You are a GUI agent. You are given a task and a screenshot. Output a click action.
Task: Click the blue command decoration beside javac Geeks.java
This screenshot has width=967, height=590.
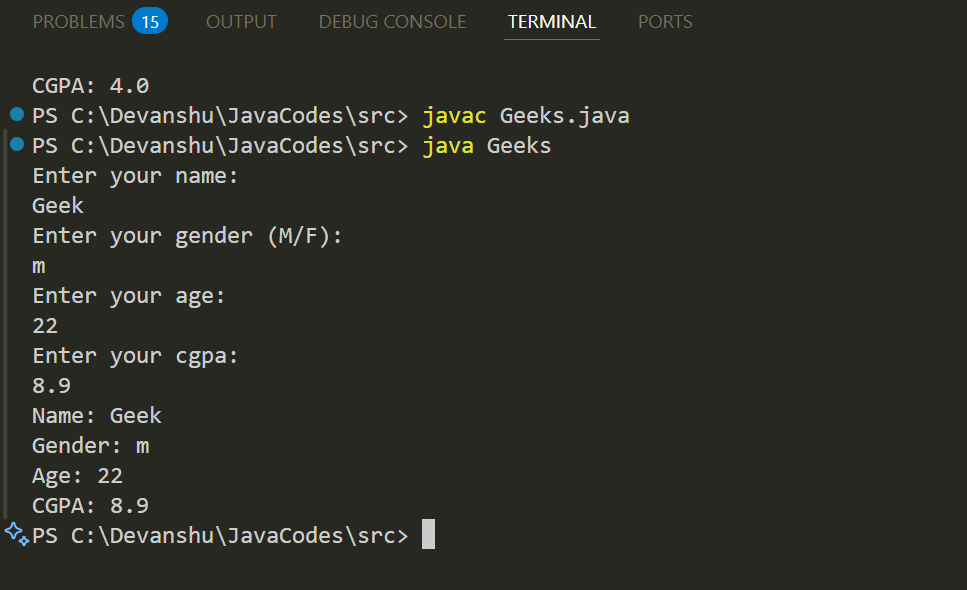15,114
